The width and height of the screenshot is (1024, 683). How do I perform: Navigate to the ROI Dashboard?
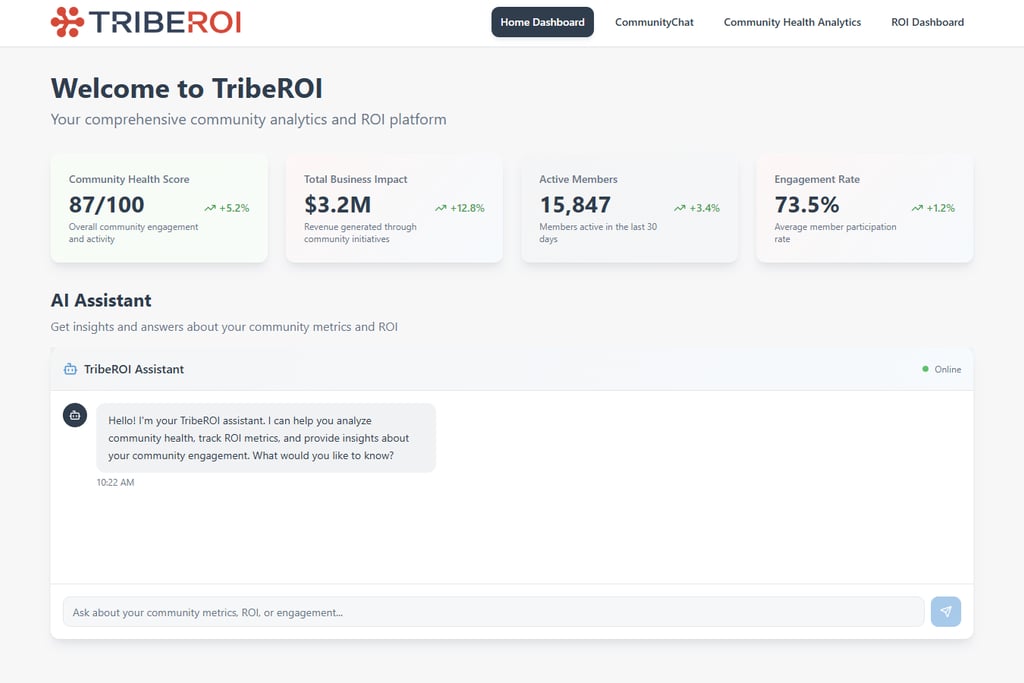tap(927, 21)
